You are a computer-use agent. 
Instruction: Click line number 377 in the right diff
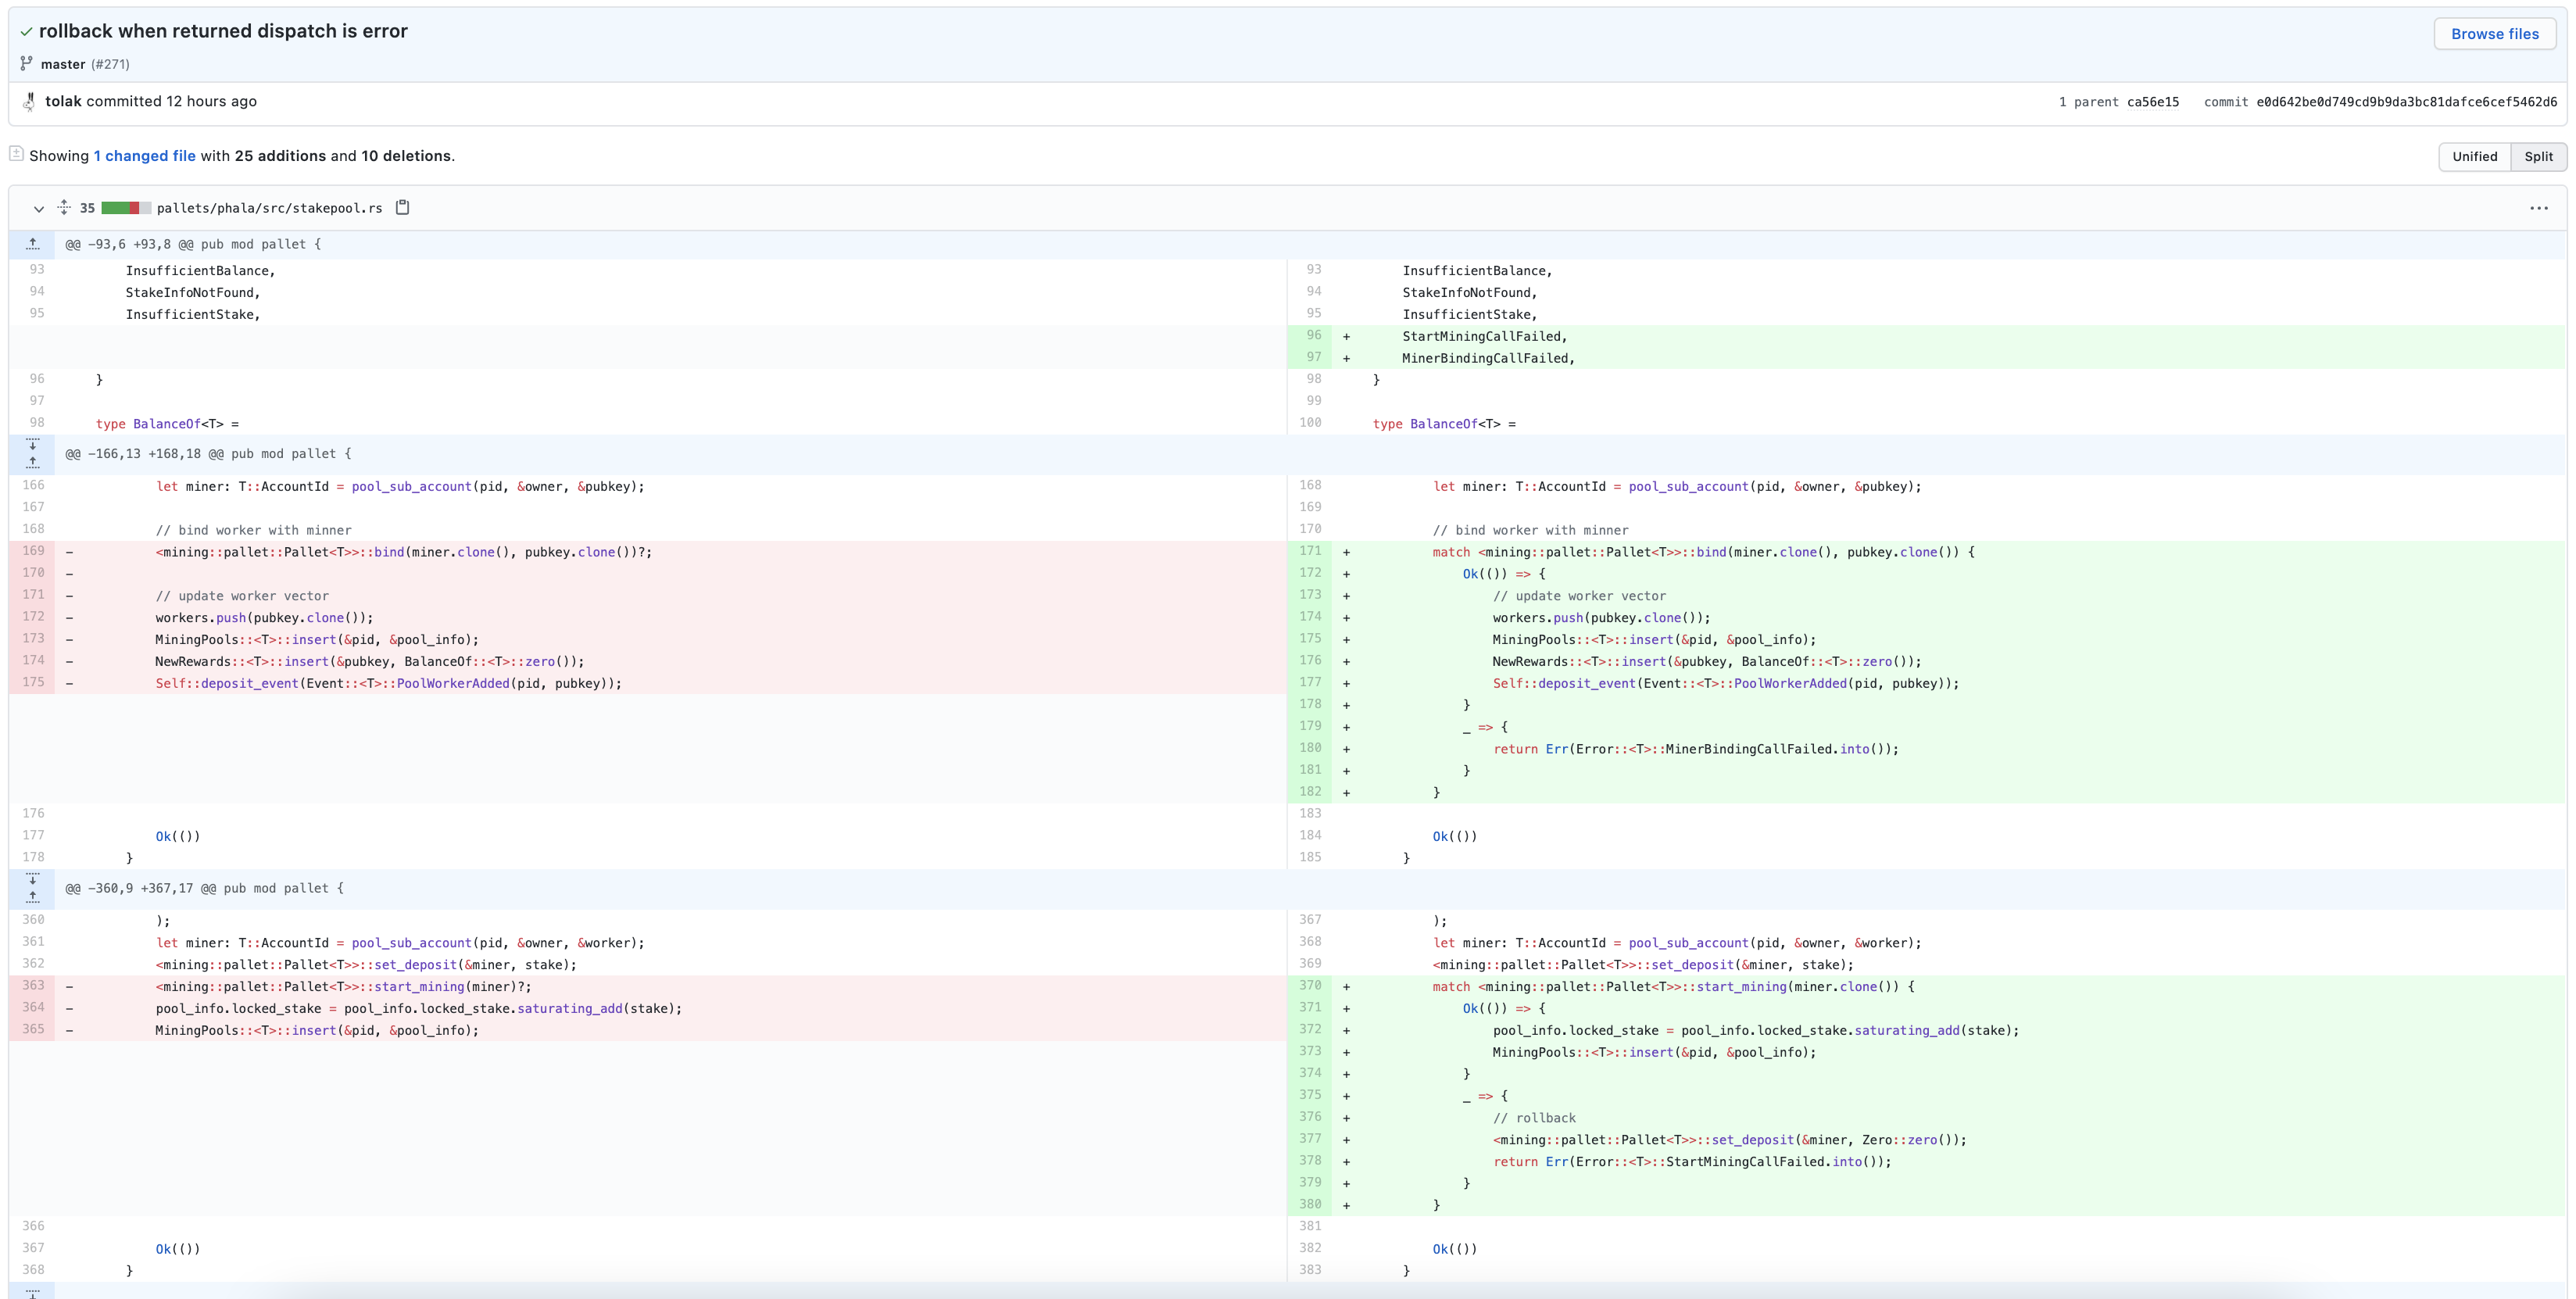coord(1310,1138)
